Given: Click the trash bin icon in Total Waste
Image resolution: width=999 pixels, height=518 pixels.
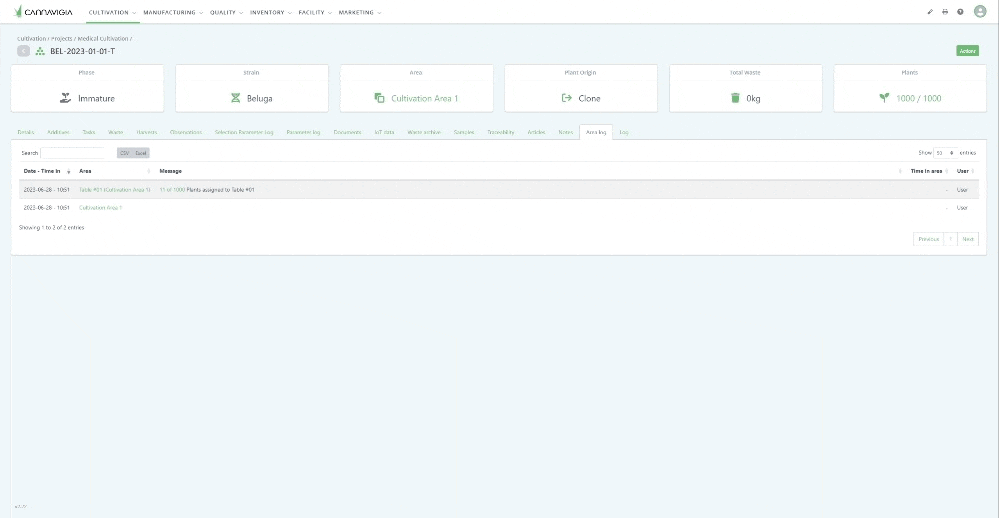Looking at the screenshot, I should [735, 98].
